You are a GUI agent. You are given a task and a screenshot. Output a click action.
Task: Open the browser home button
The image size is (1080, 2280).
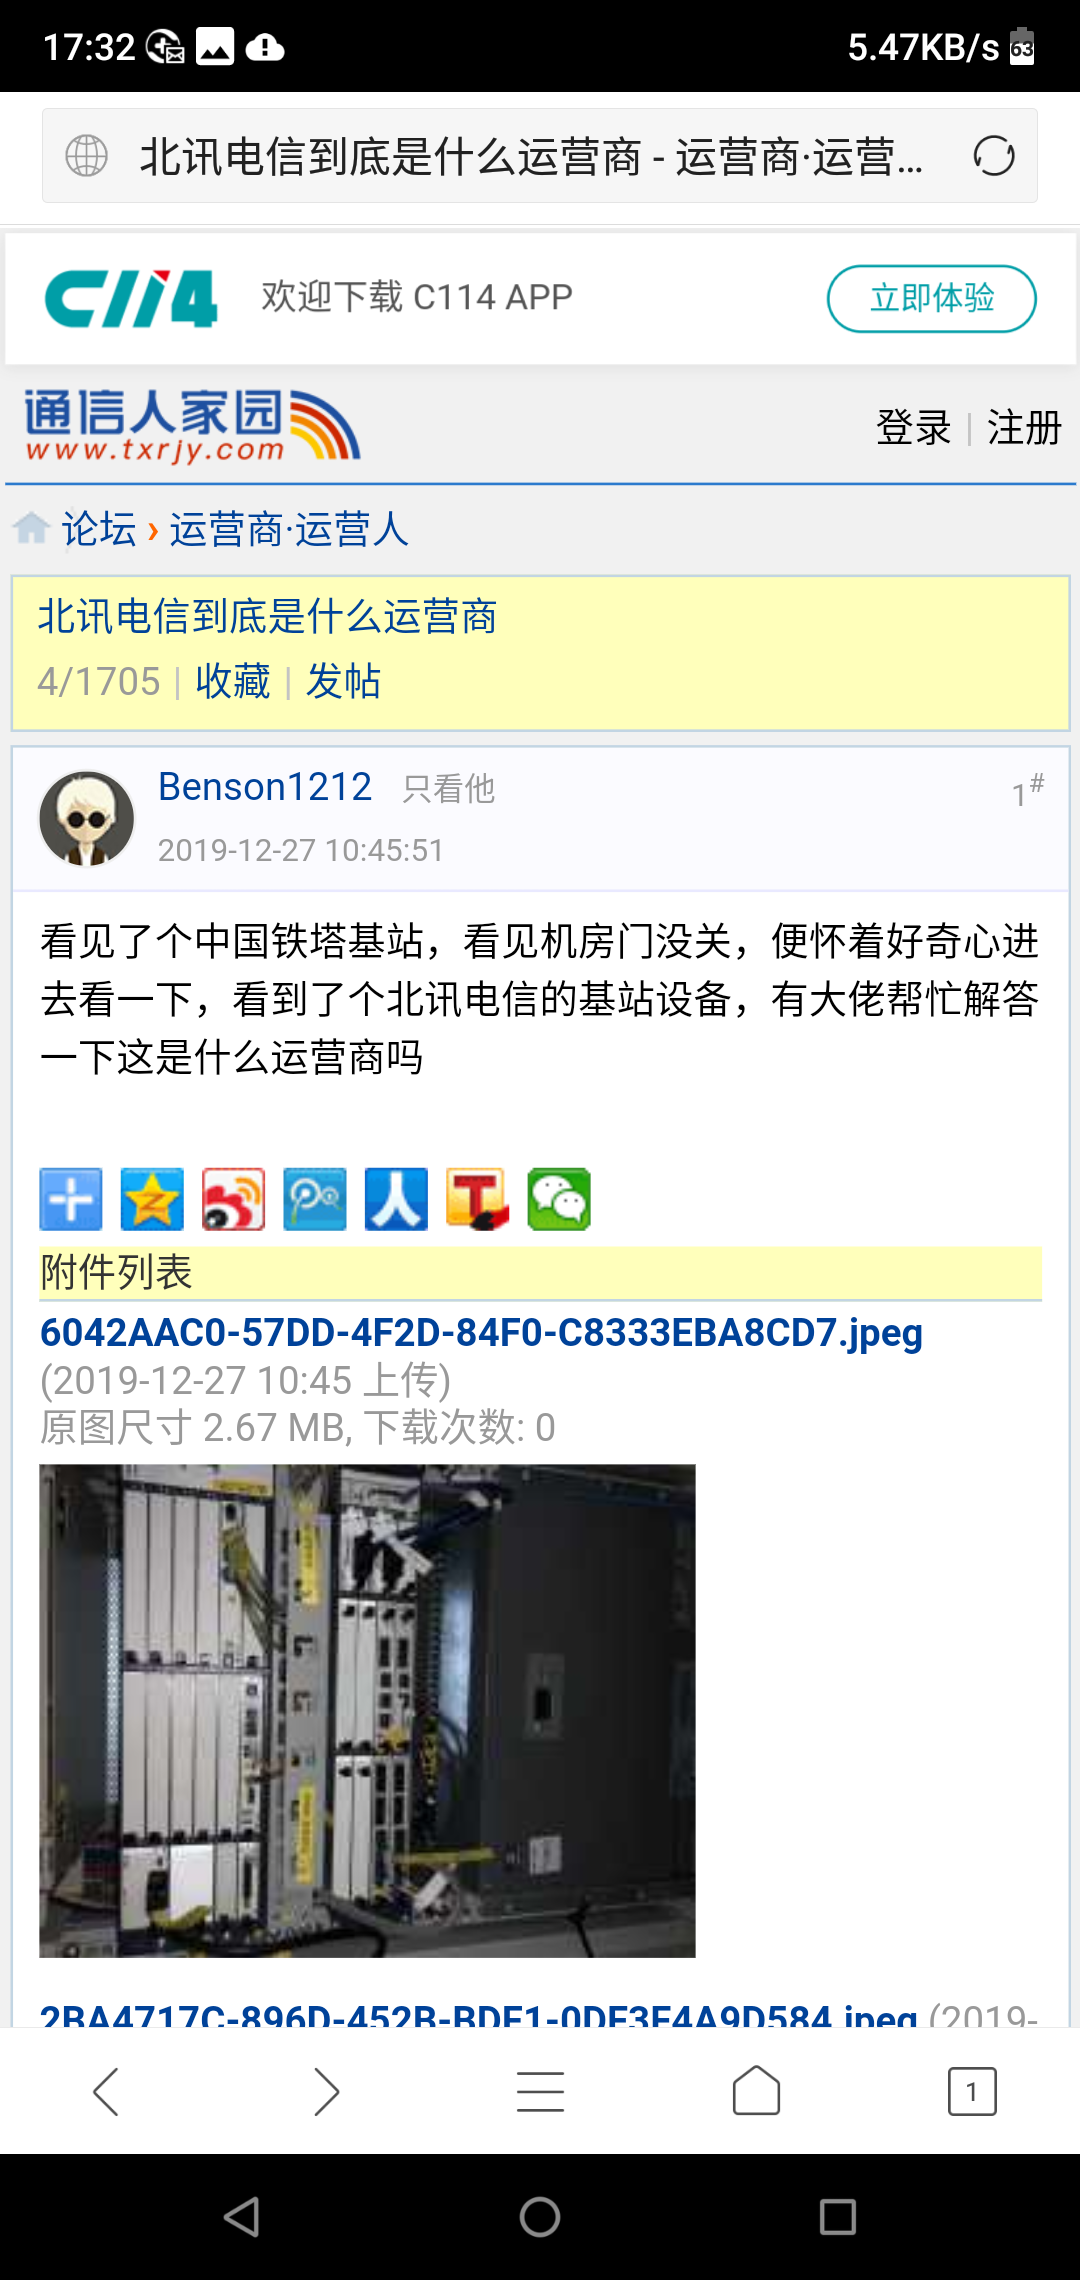[756, 2091]
